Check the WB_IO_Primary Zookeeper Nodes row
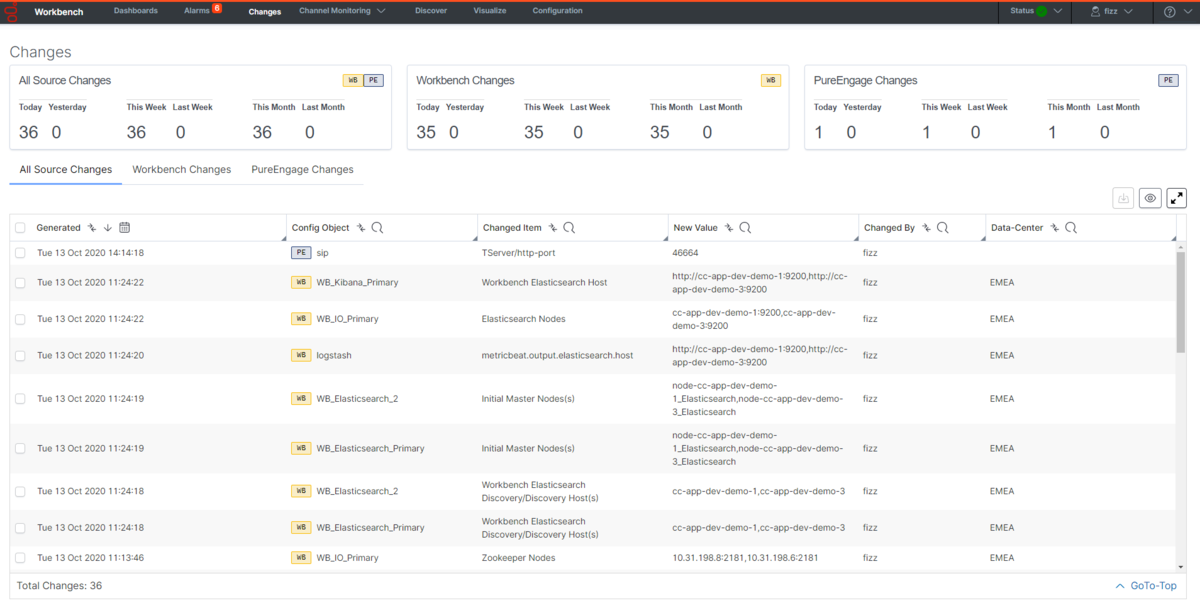 (x=21, y=558)
